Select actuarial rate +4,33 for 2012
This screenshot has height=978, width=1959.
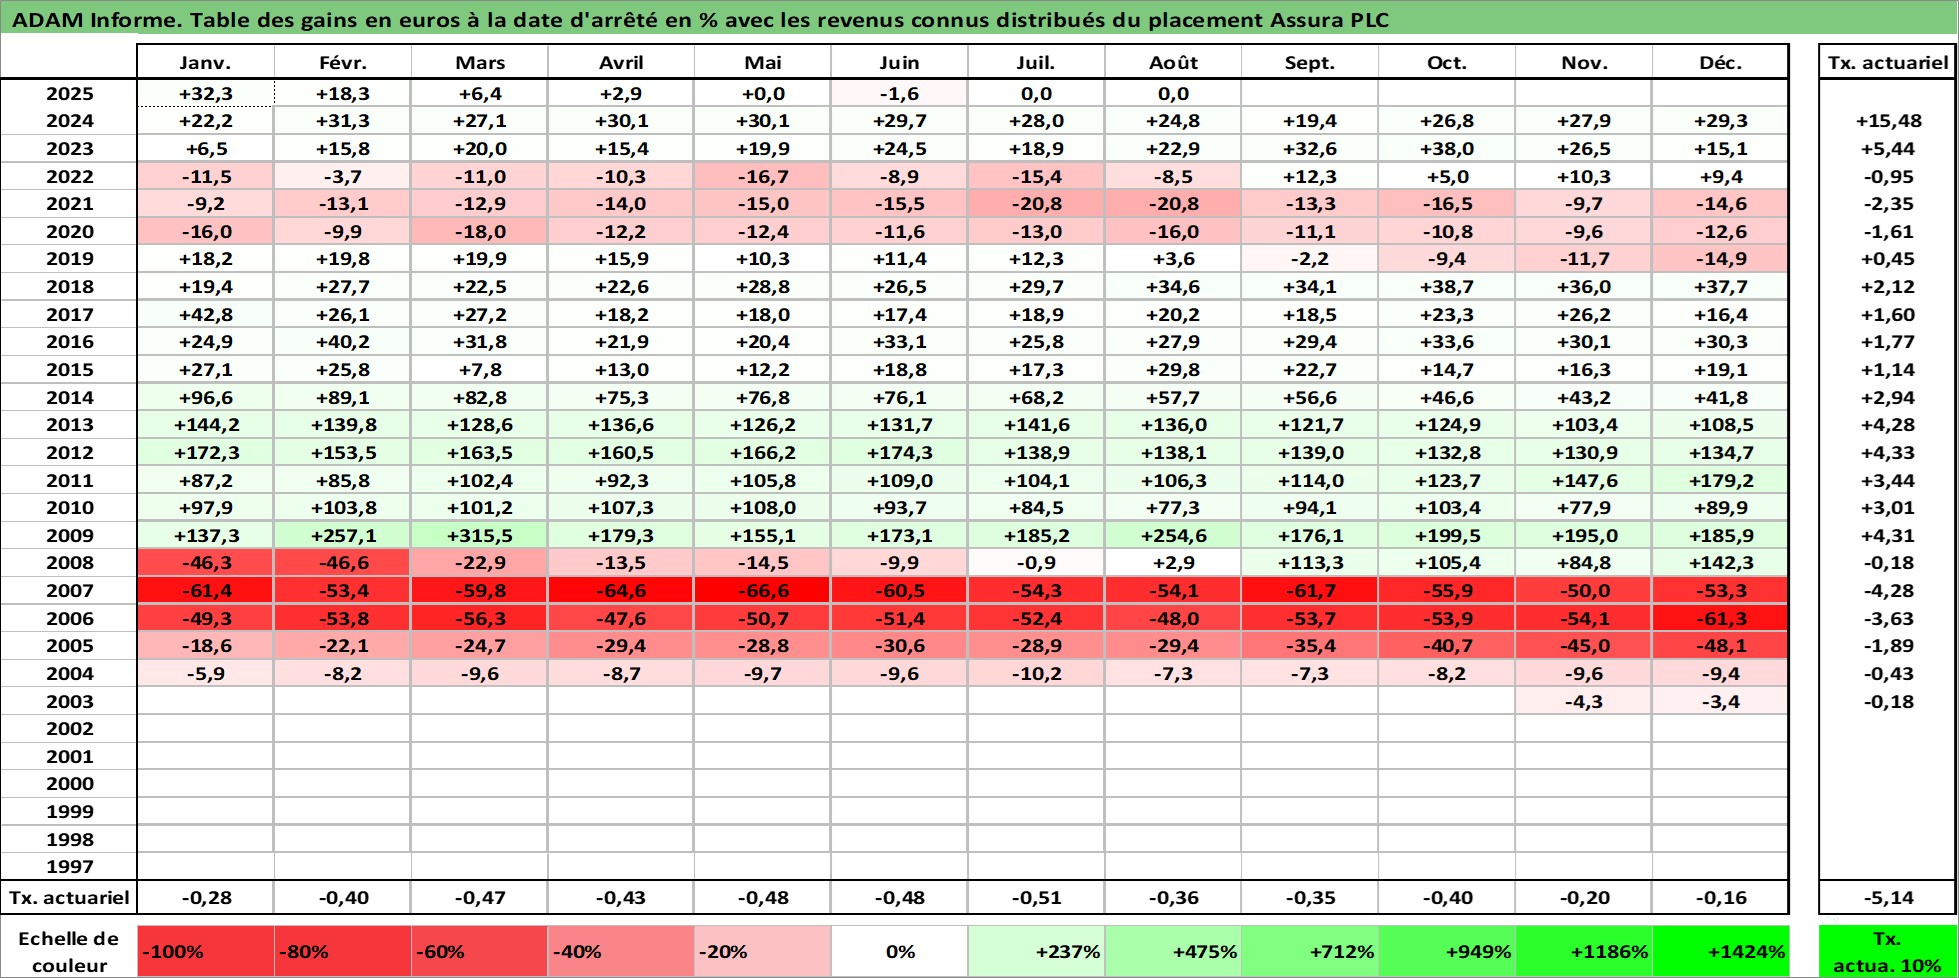click(x=1888, y=452)
